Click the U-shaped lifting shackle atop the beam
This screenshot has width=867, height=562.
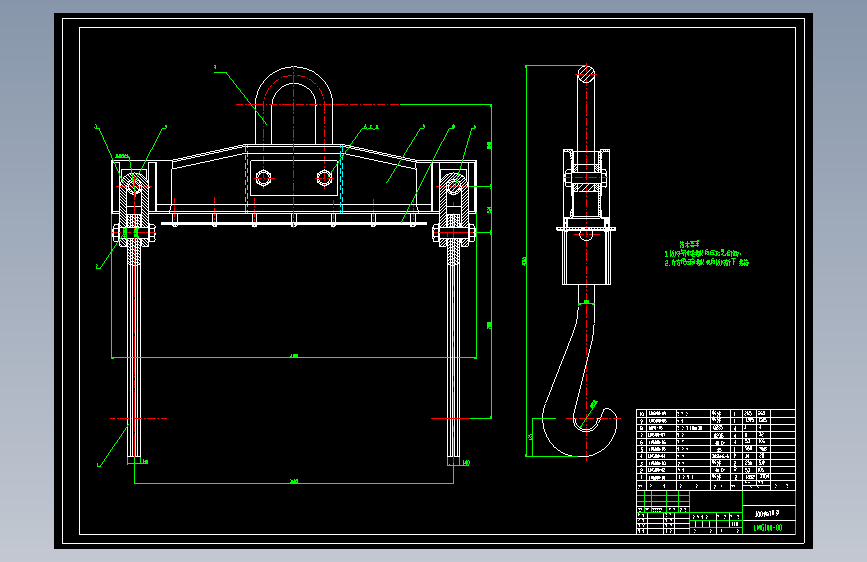(x=294, y=105)
